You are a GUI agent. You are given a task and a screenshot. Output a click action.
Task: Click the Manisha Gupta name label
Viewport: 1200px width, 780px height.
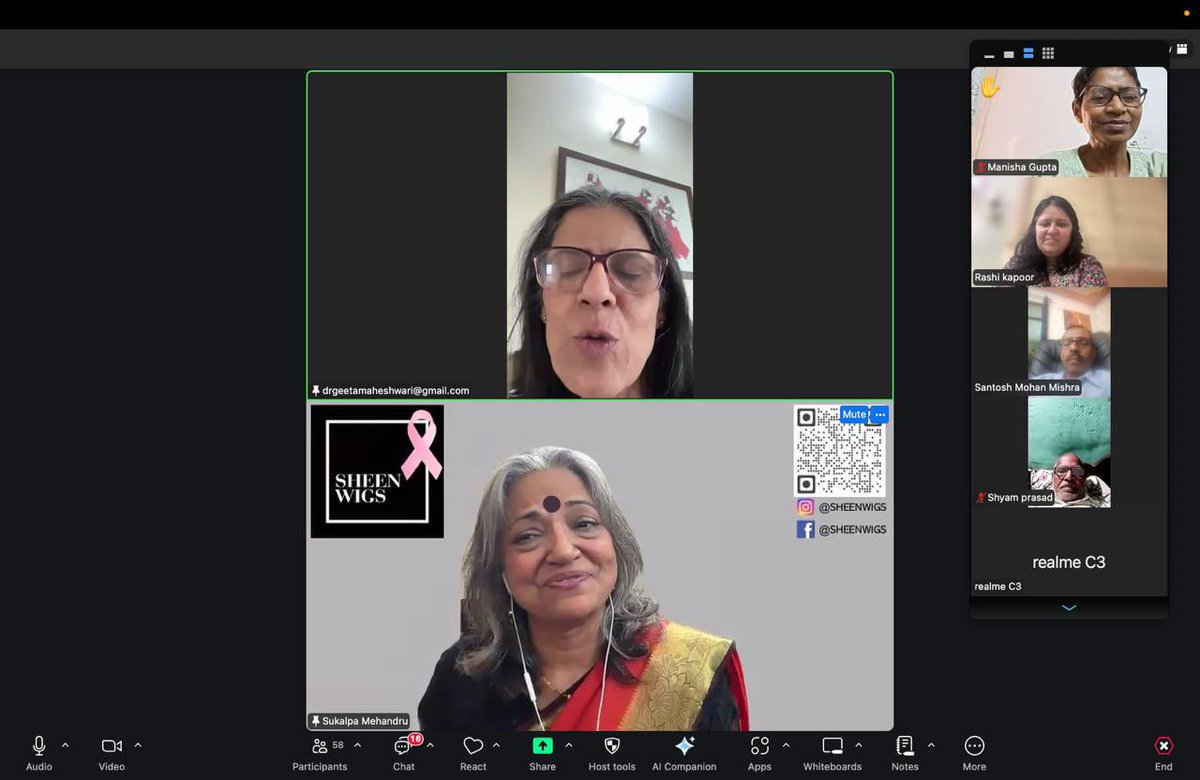click(1015, 167)
